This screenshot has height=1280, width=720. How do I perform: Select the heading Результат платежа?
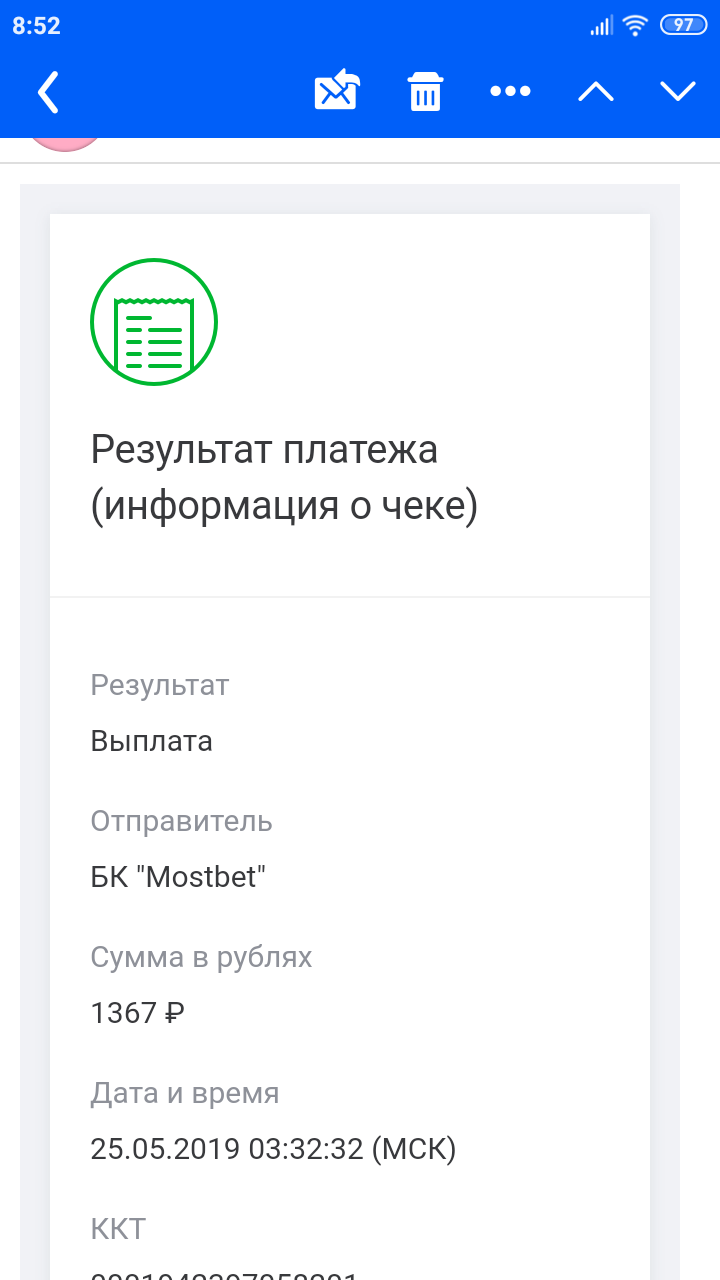pos(265,450)
